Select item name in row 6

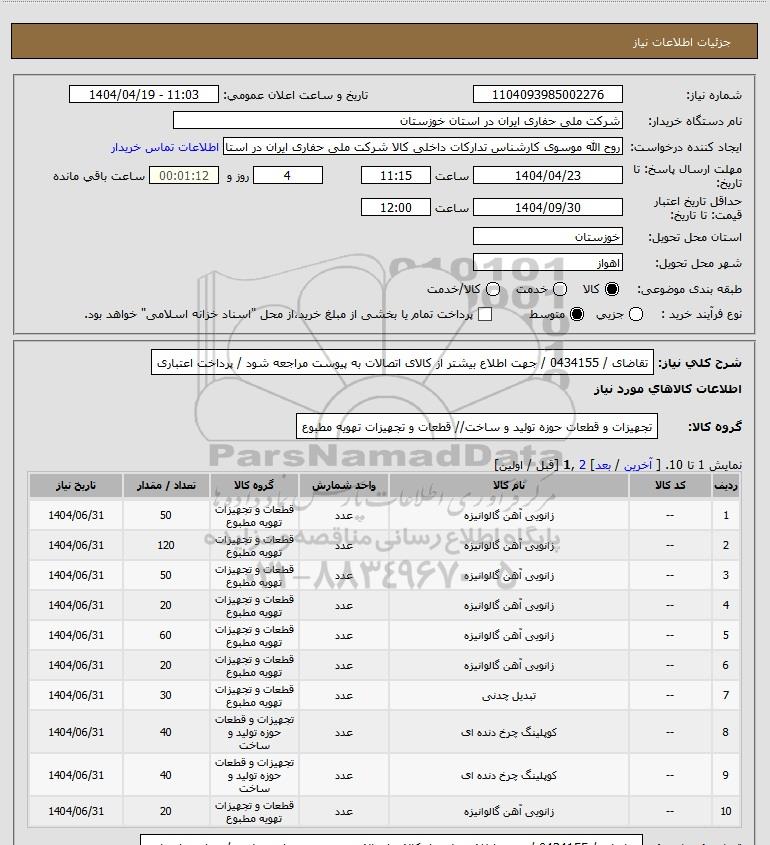509,666
